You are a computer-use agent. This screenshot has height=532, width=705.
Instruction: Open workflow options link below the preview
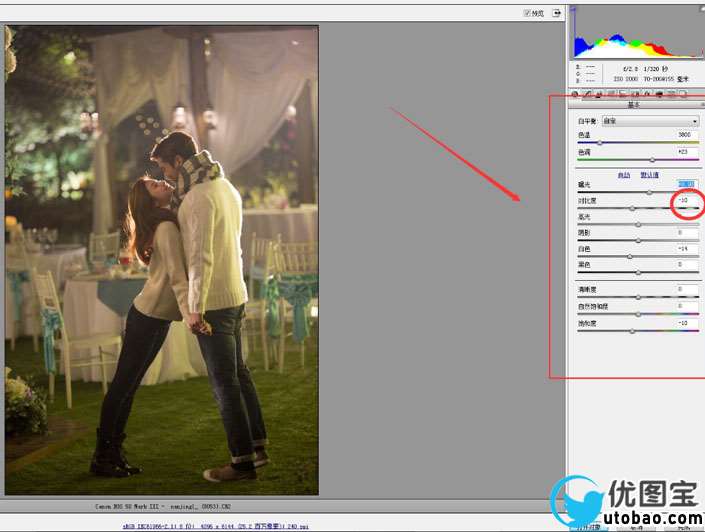(215, 526)
